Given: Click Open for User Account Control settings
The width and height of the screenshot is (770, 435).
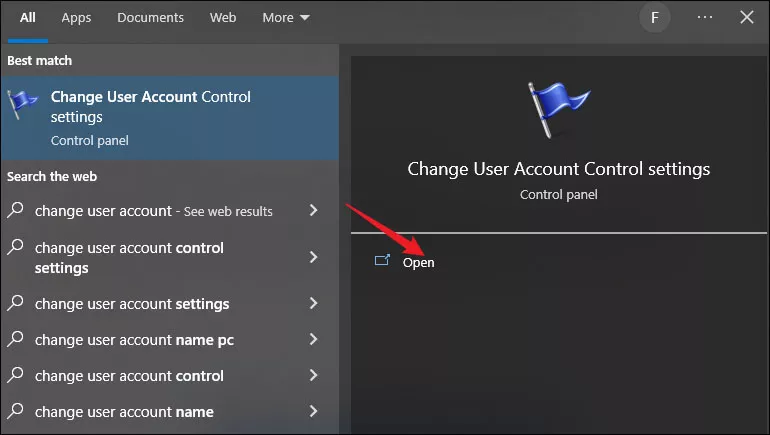Looking at the screenshot, I should pyautogui.click(x=418, y=263).
